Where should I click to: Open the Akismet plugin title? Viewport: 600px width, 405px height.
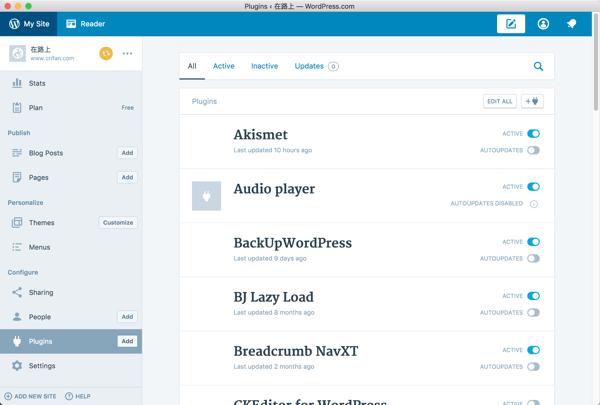pos(261,135)
